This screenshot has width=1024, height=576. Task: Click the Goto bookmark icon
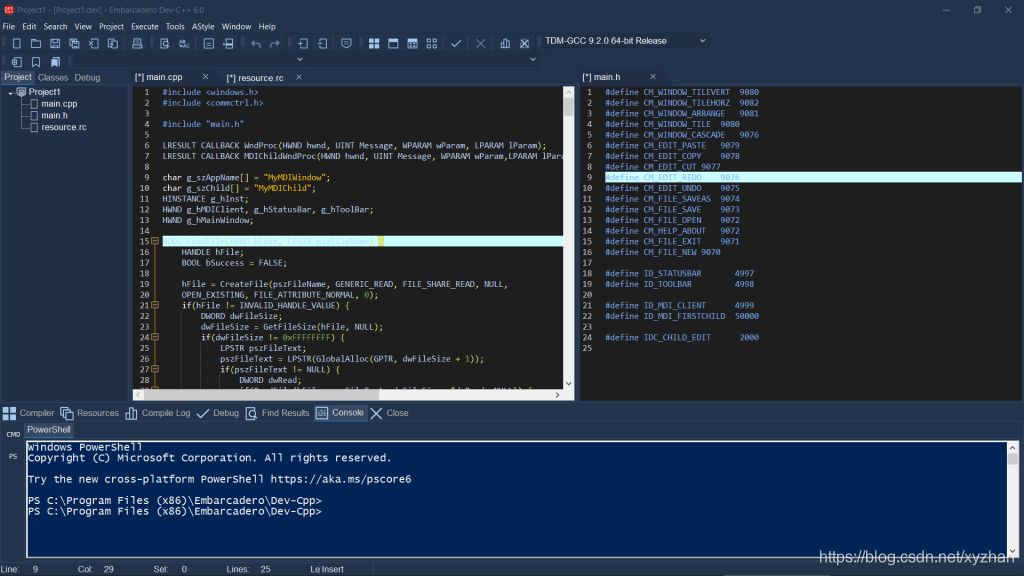point(56,62)
